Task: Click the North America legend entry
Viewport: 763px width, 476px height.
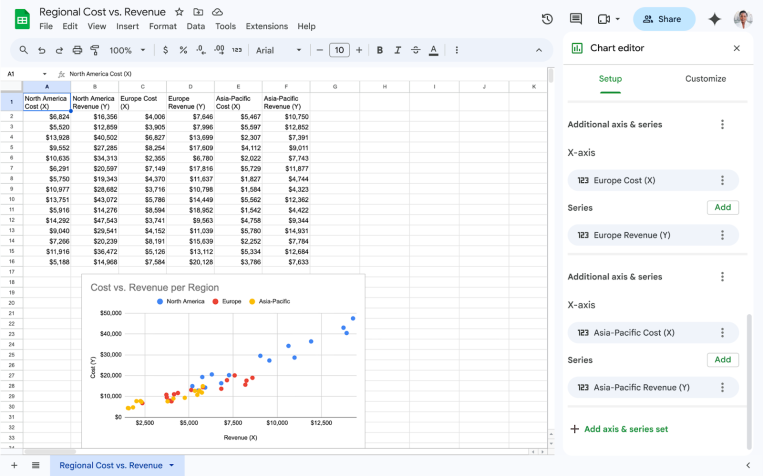Action: pyautogui.click(x=181, y=301)
